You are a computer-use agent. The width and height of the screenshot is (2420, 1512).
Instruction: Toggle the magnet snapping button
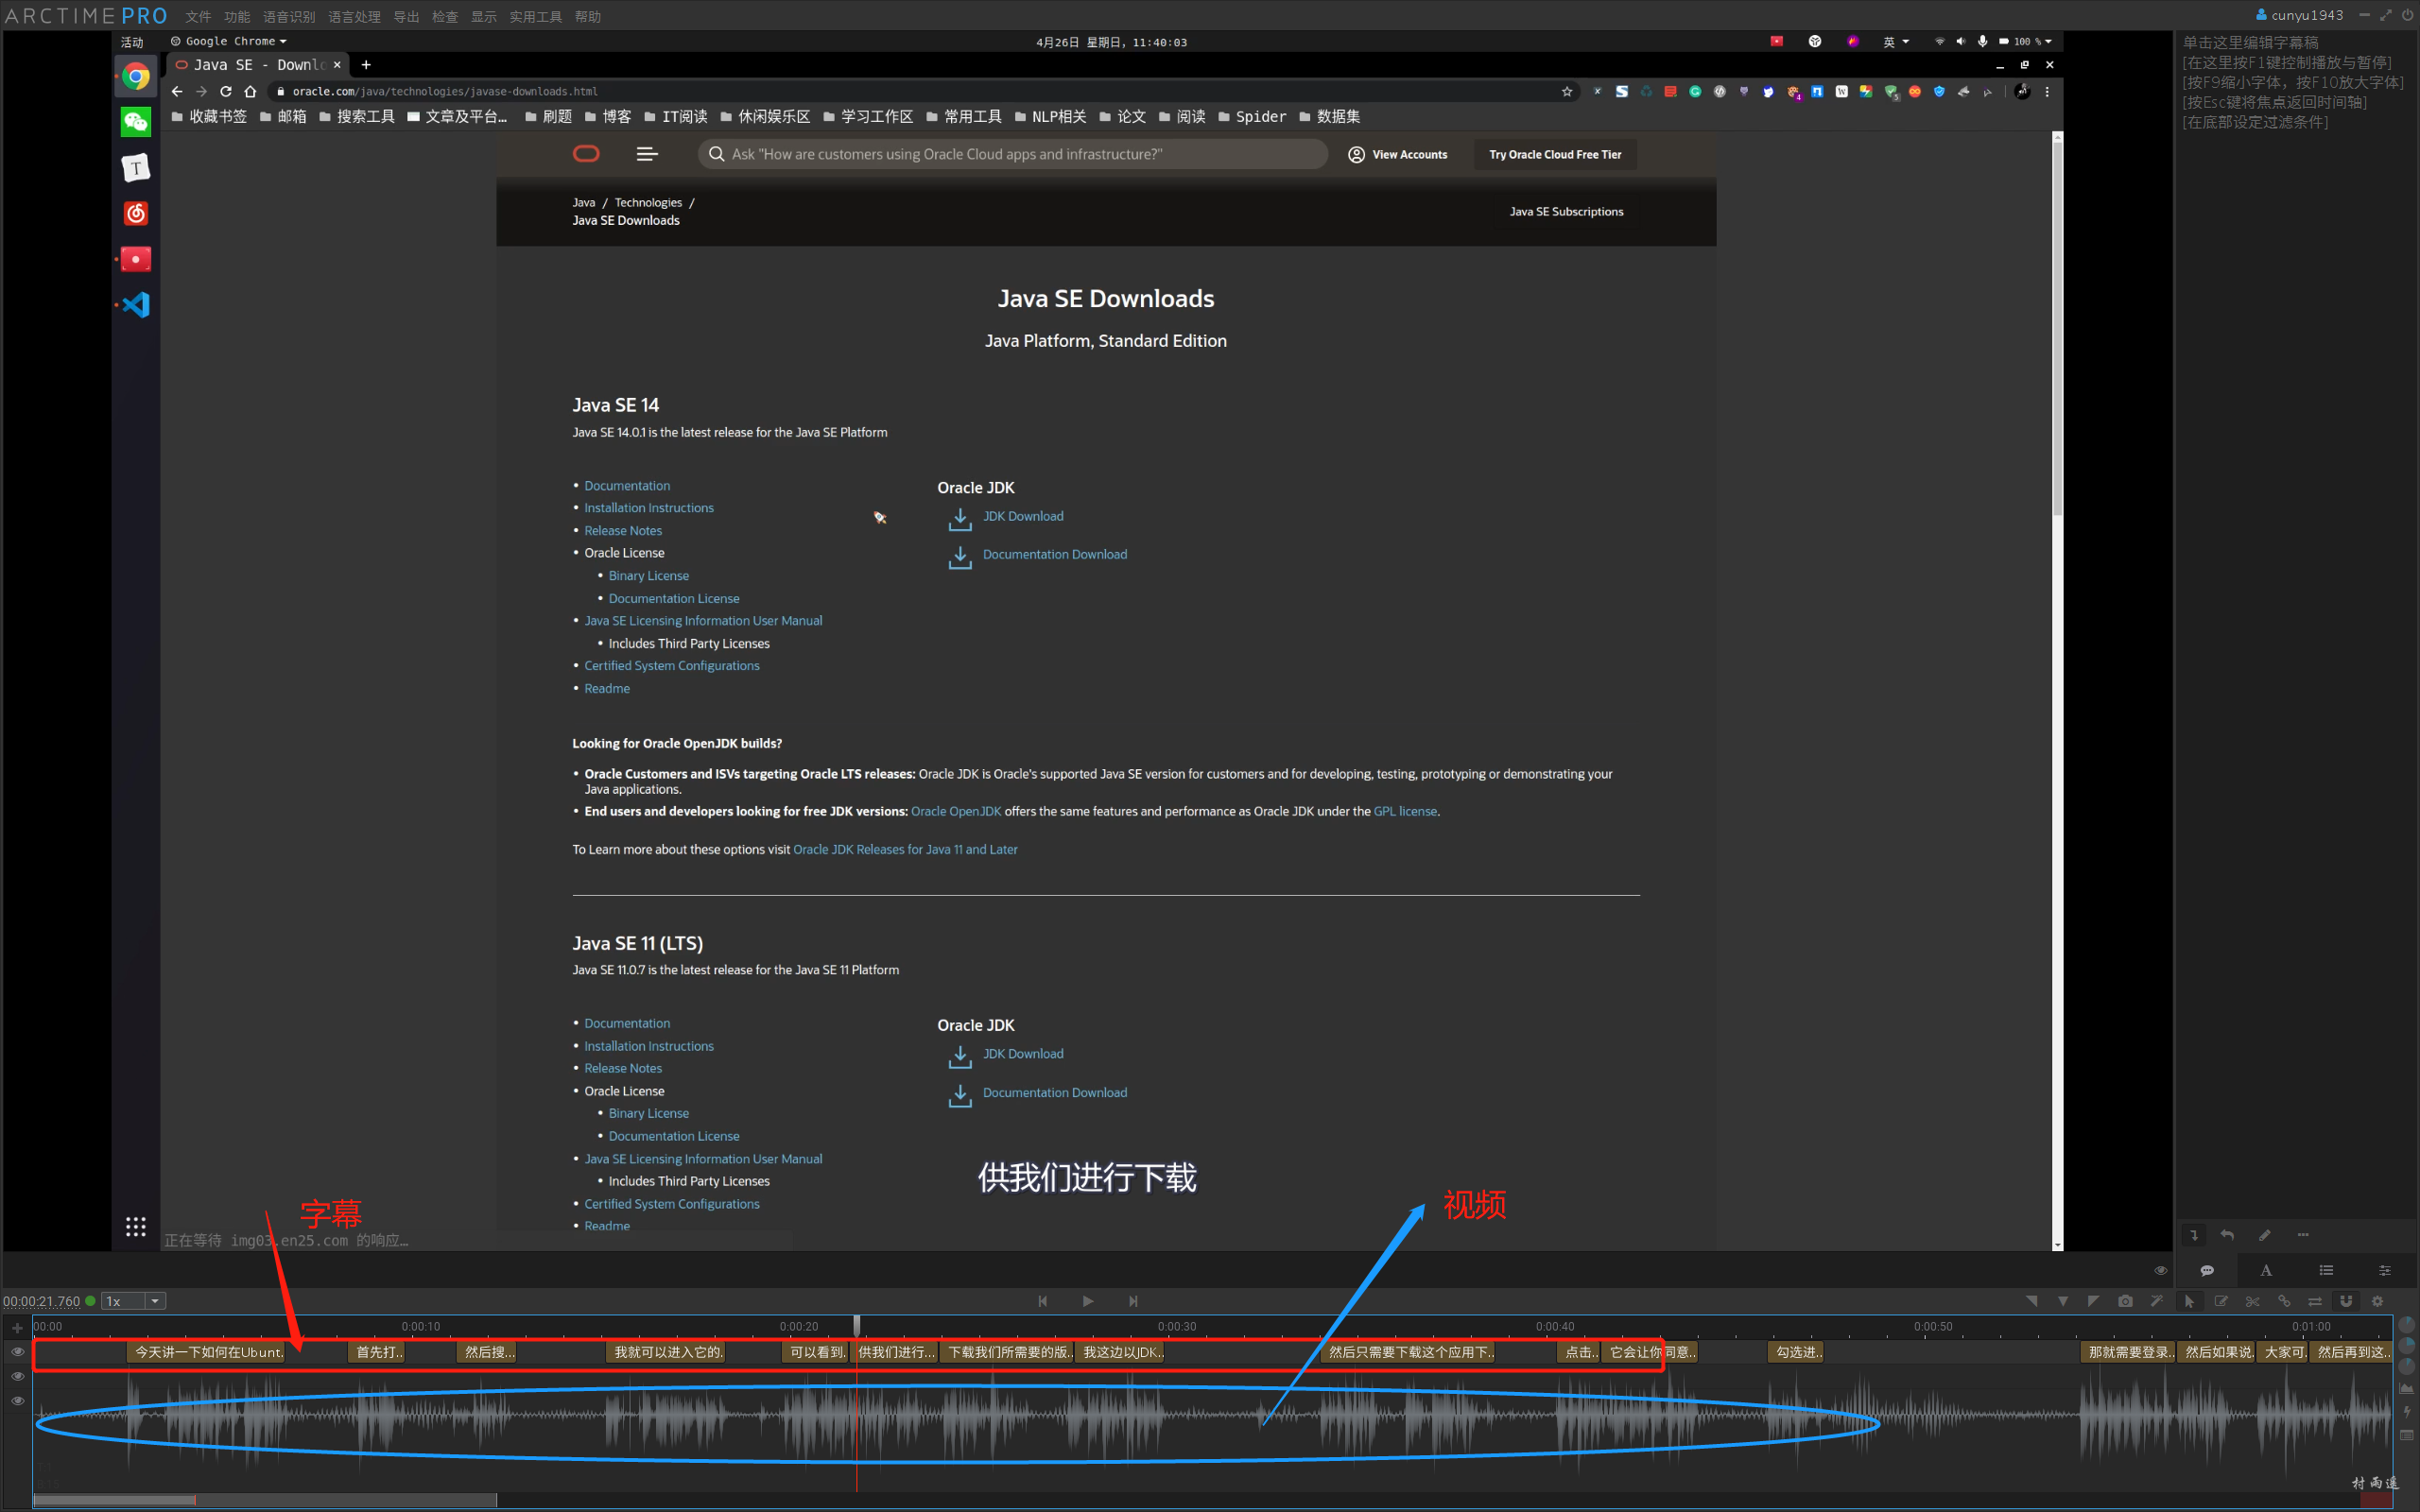[2346, 1301]
